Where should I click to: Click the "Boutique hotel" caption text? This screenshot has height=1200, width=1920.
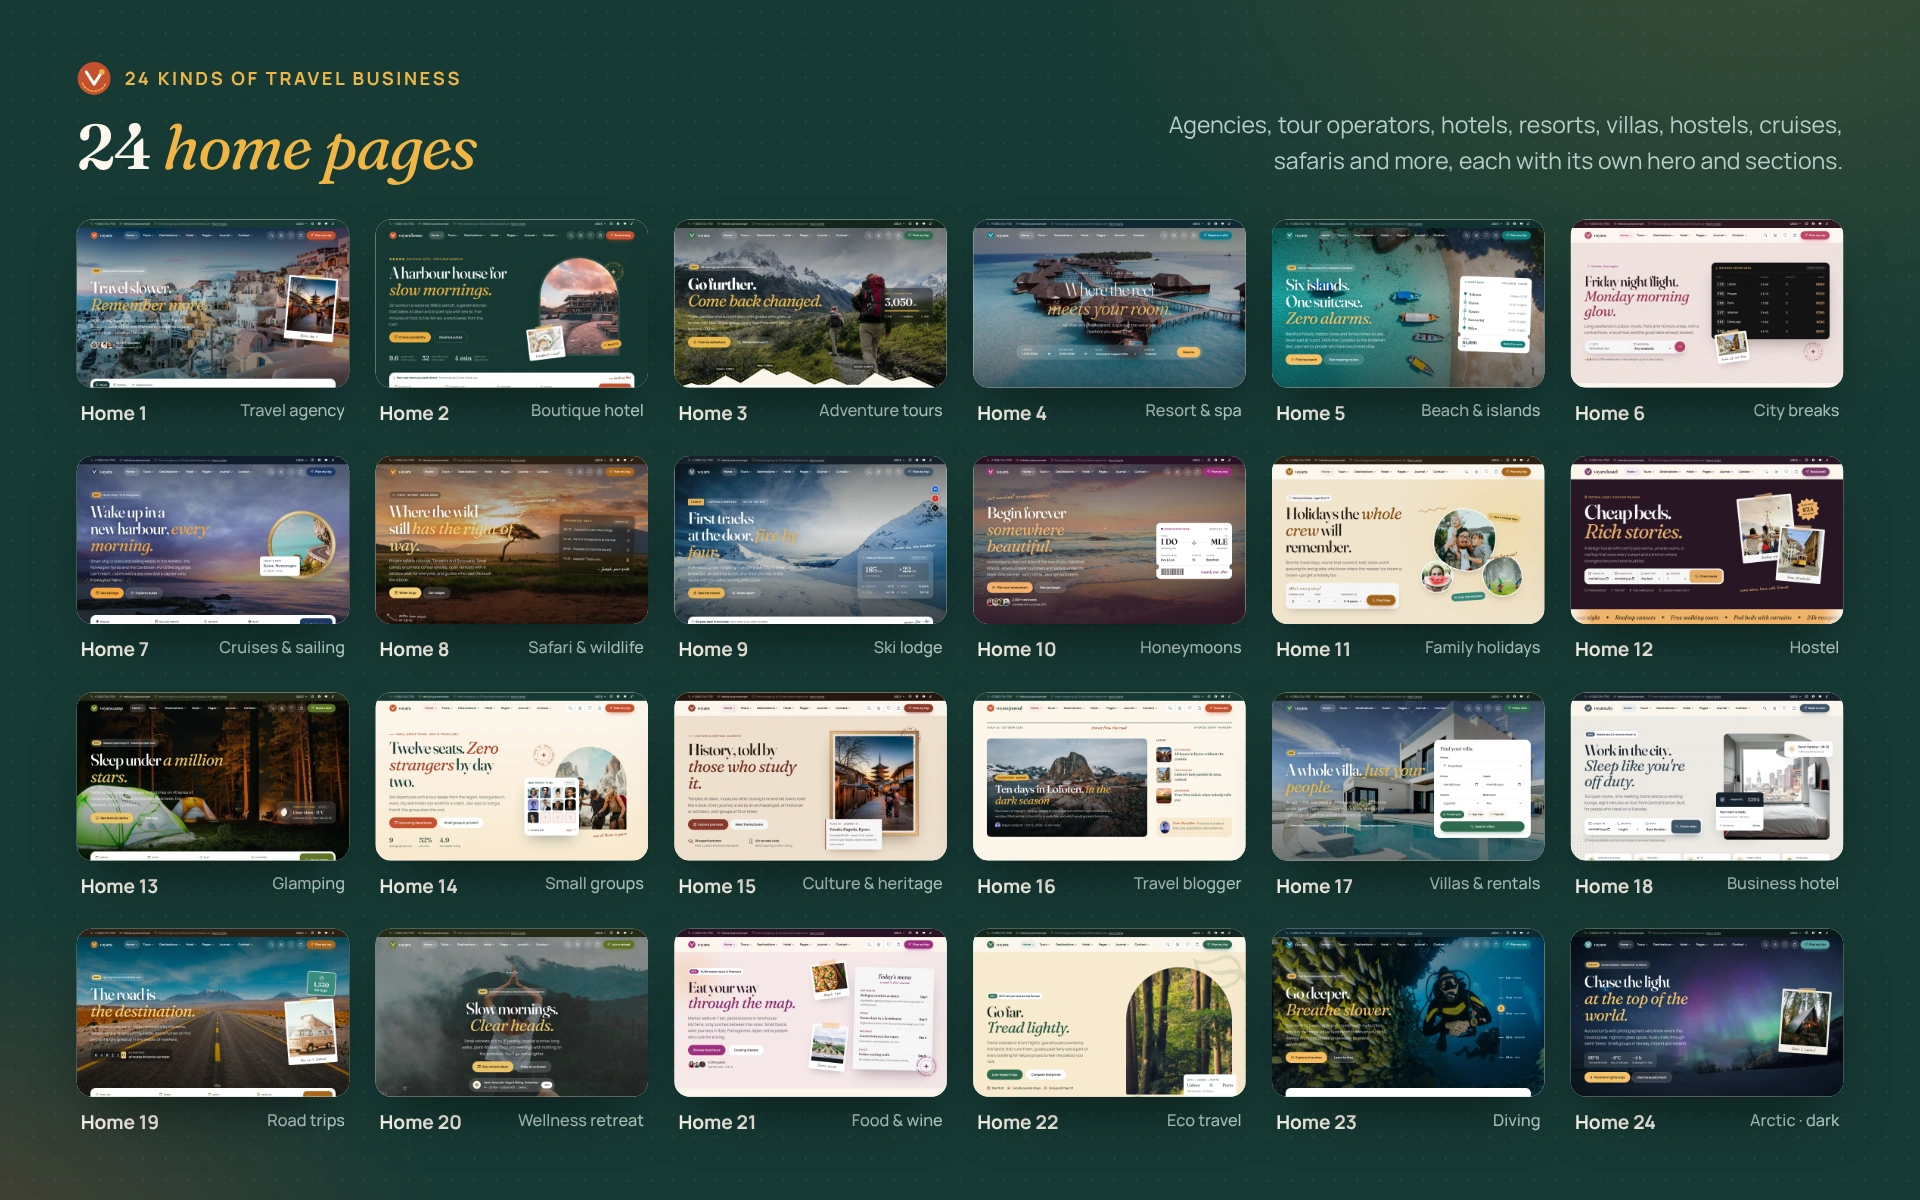pyautogui.click(x=587, y=411)
